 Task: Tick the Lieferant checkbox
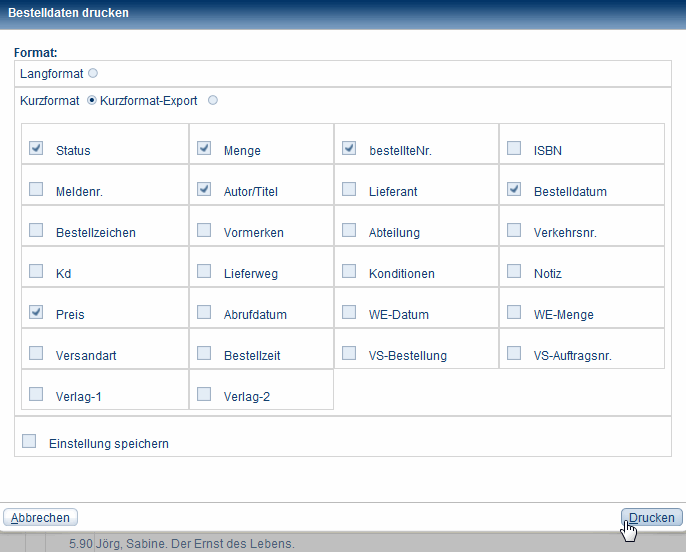(349, 189)
